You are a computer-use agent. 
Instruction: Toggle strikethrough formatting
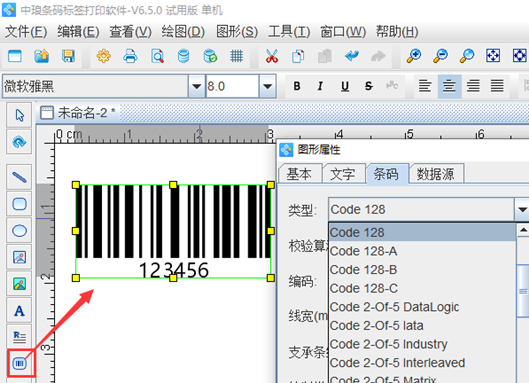click(x=368, y=86)
